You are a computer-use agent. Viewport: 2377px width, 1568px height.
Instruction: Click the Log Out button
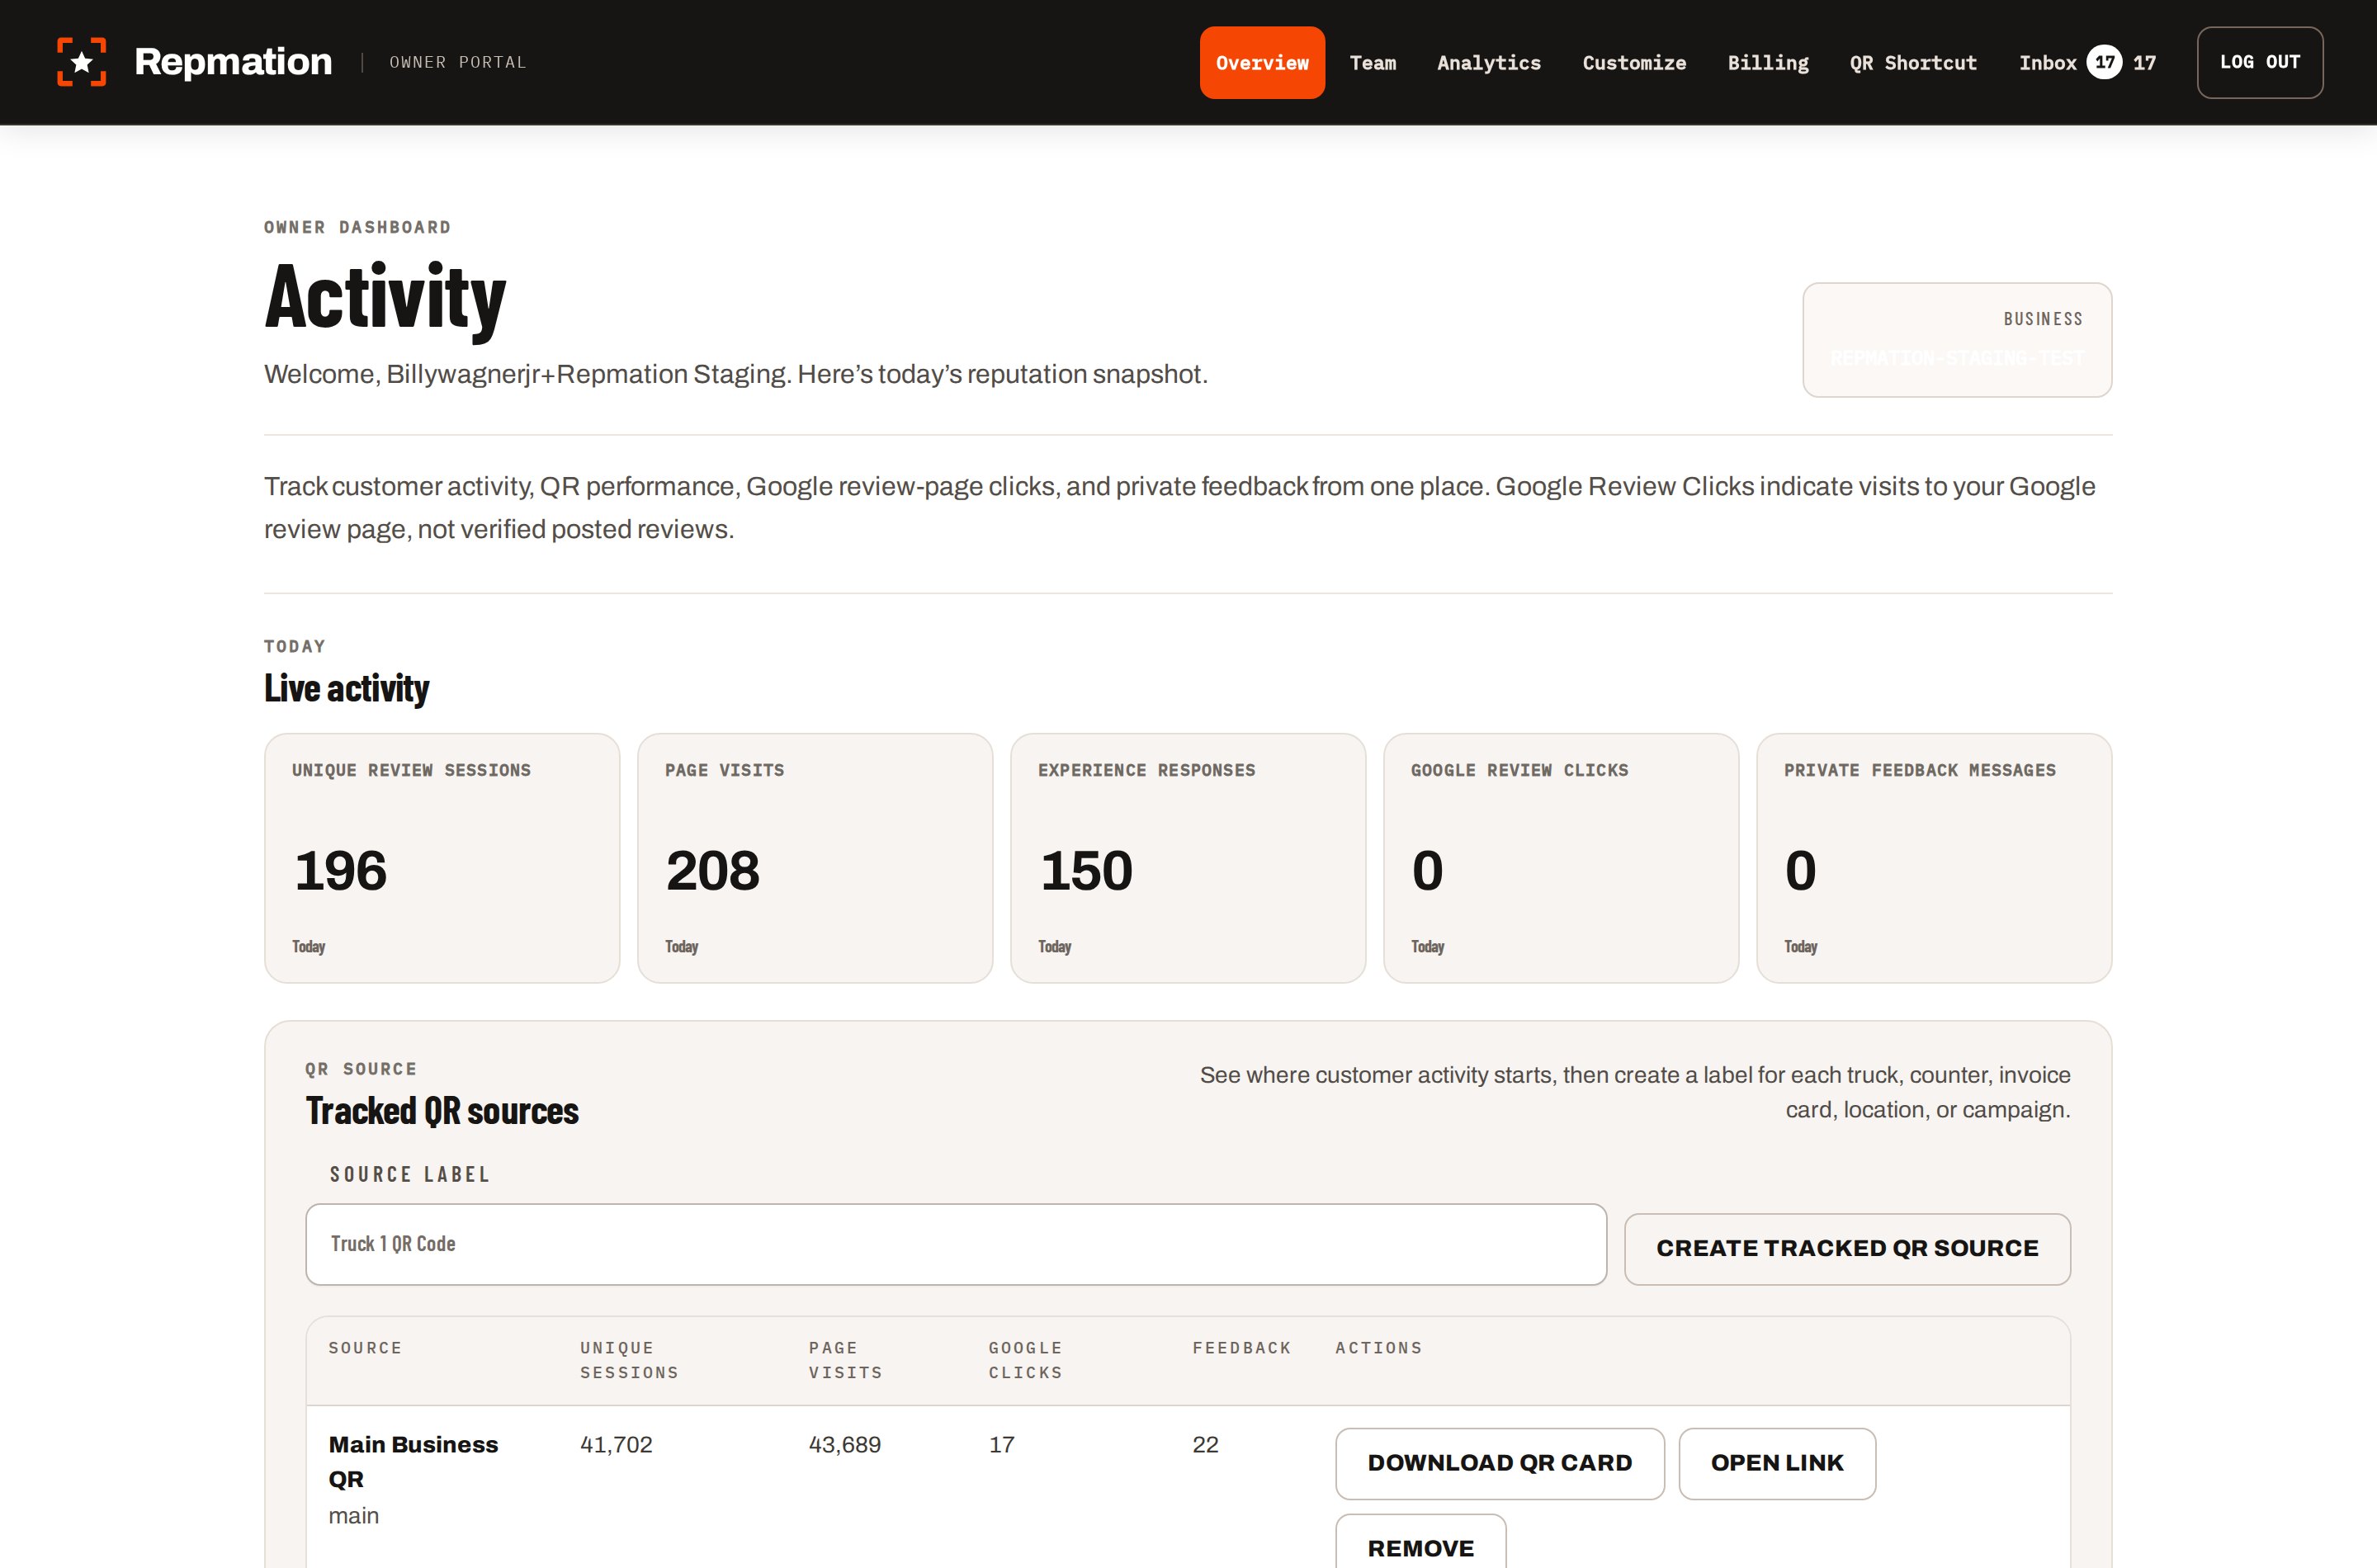pyautogui.click(x=2259, y=62)
